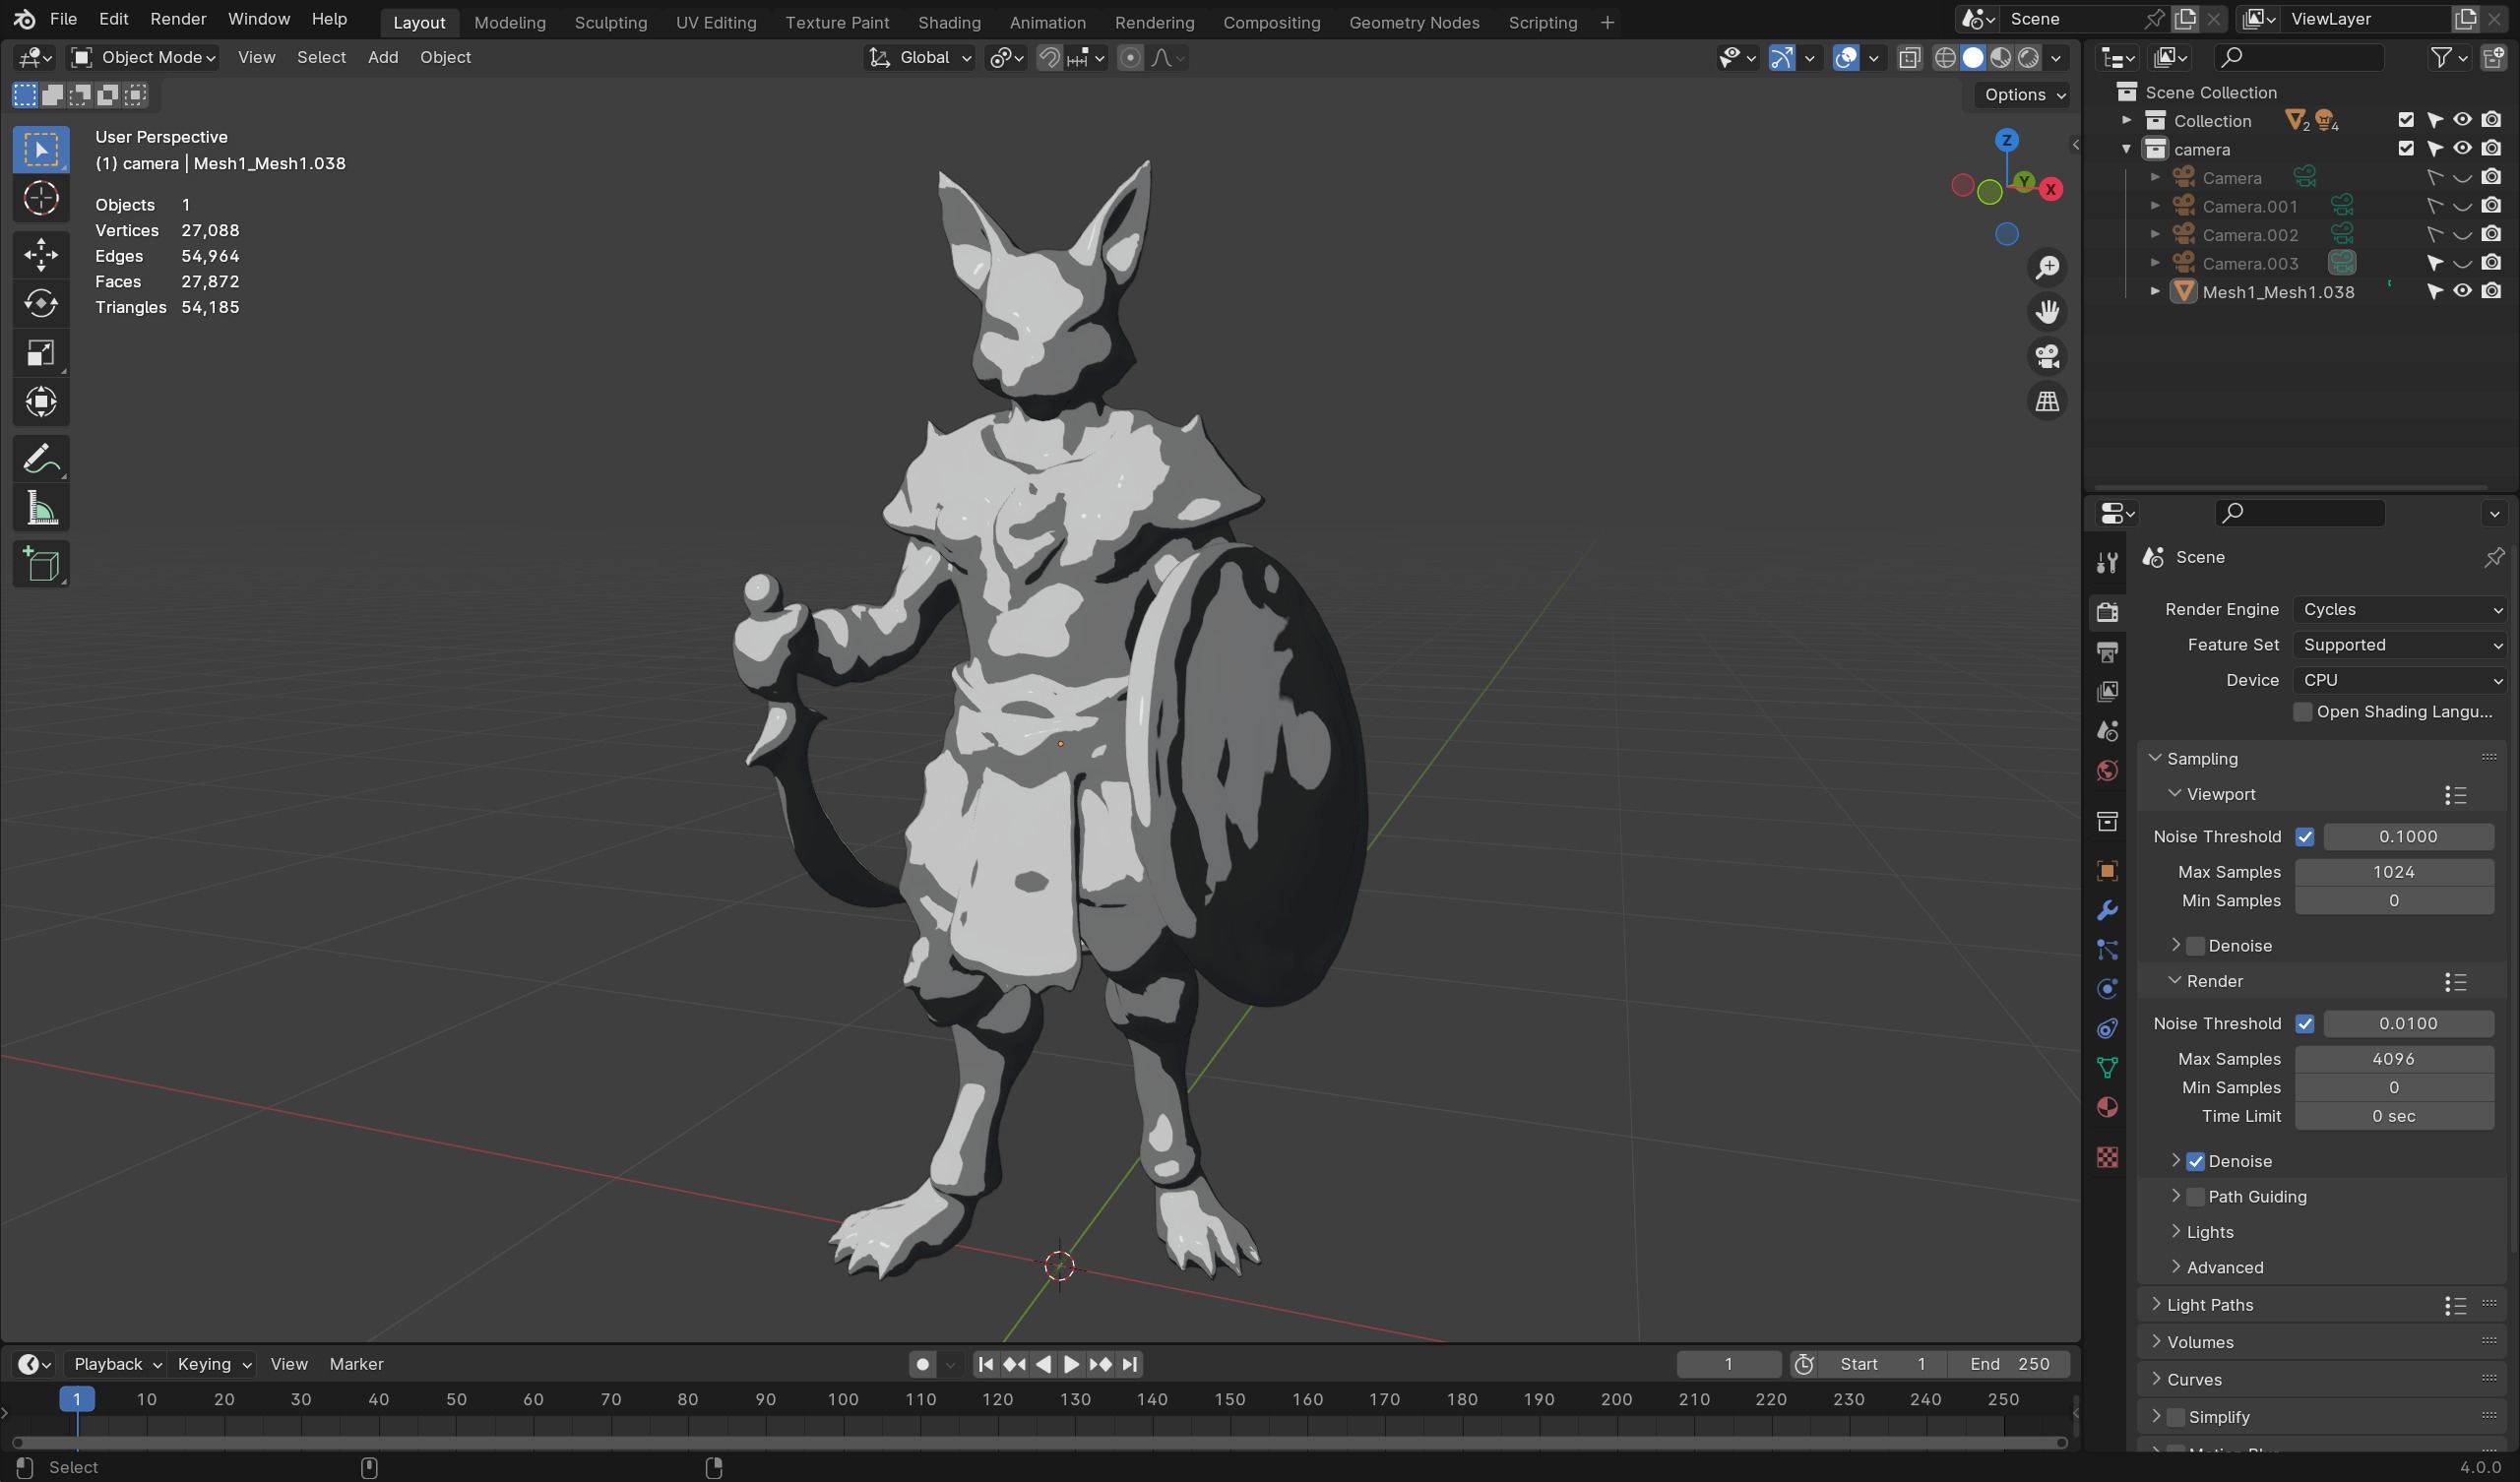Screen dimensions: 2520x1482
Task: Open the Material properties tab
Action: coord(2107,1107)
